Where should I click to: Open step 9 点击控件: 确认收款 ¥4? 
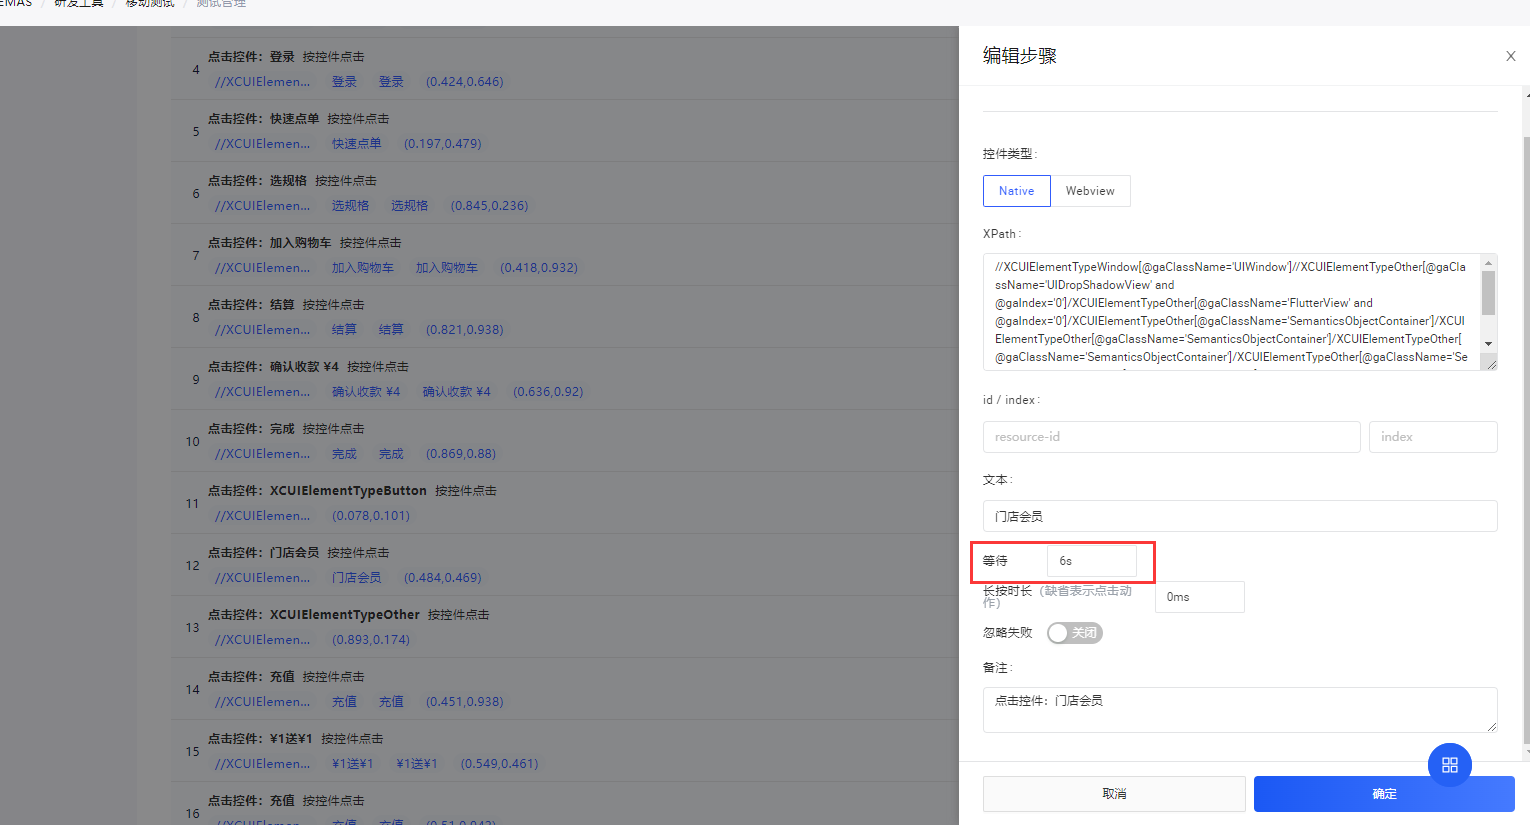tap(565, 379)
